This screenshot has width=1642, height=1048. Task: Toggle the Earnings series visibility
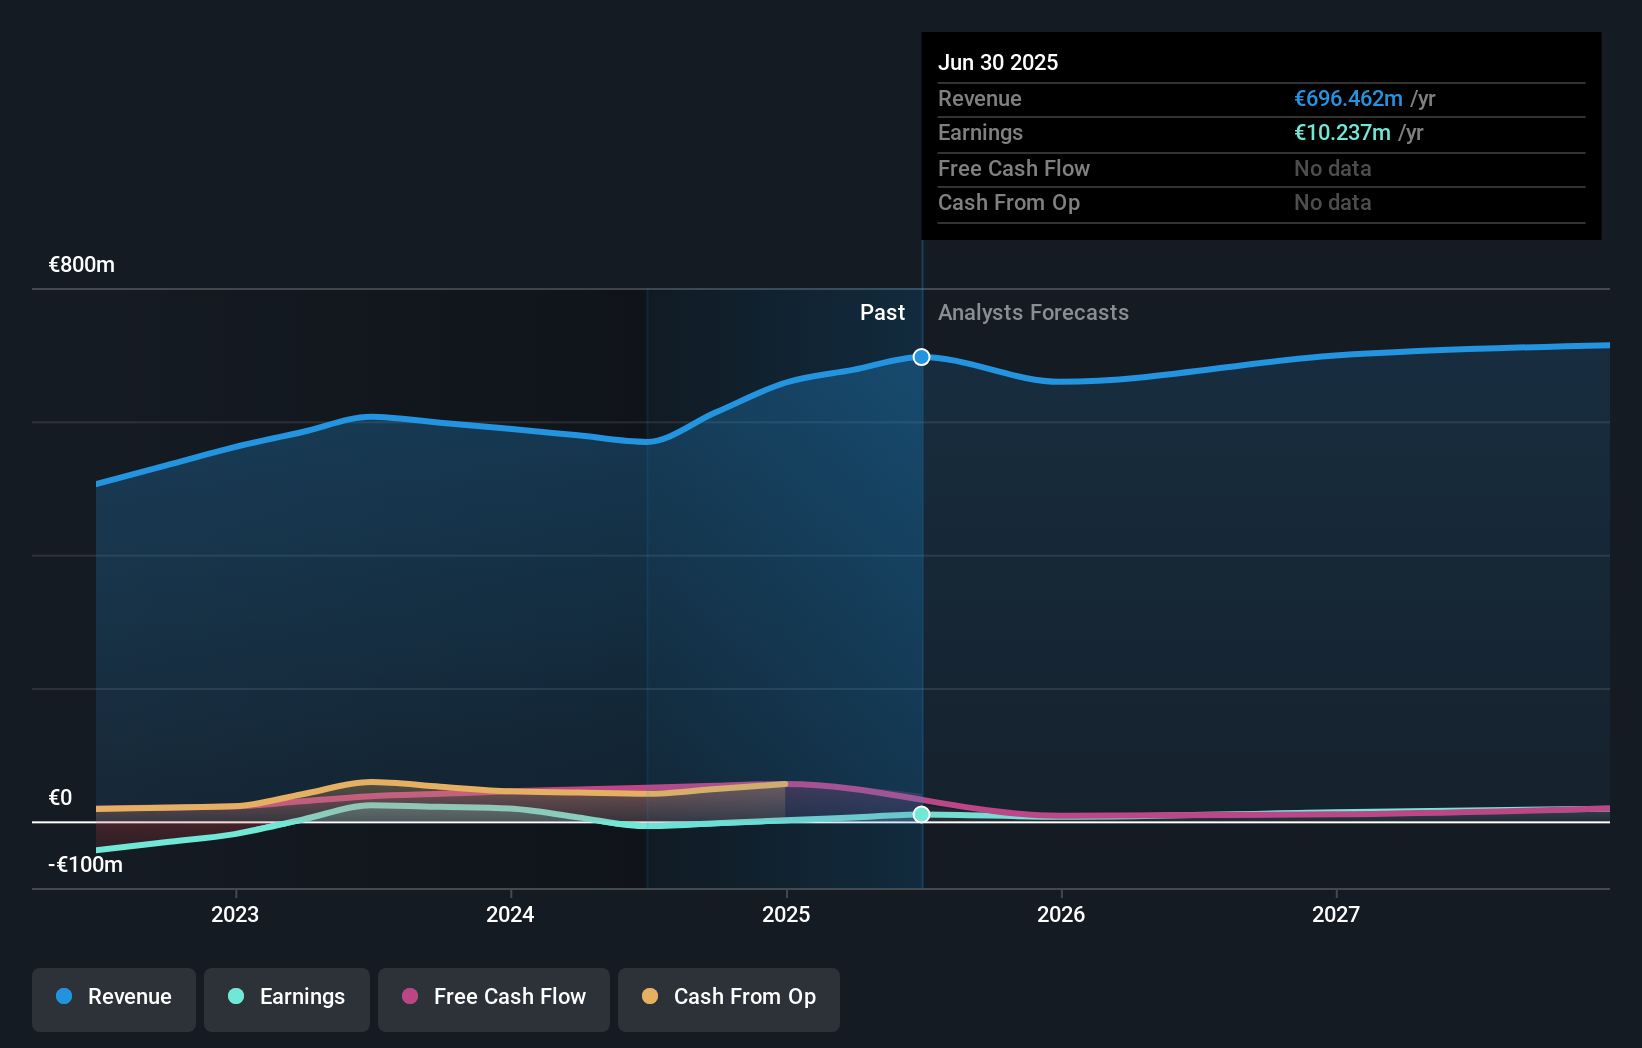[286, 998]
